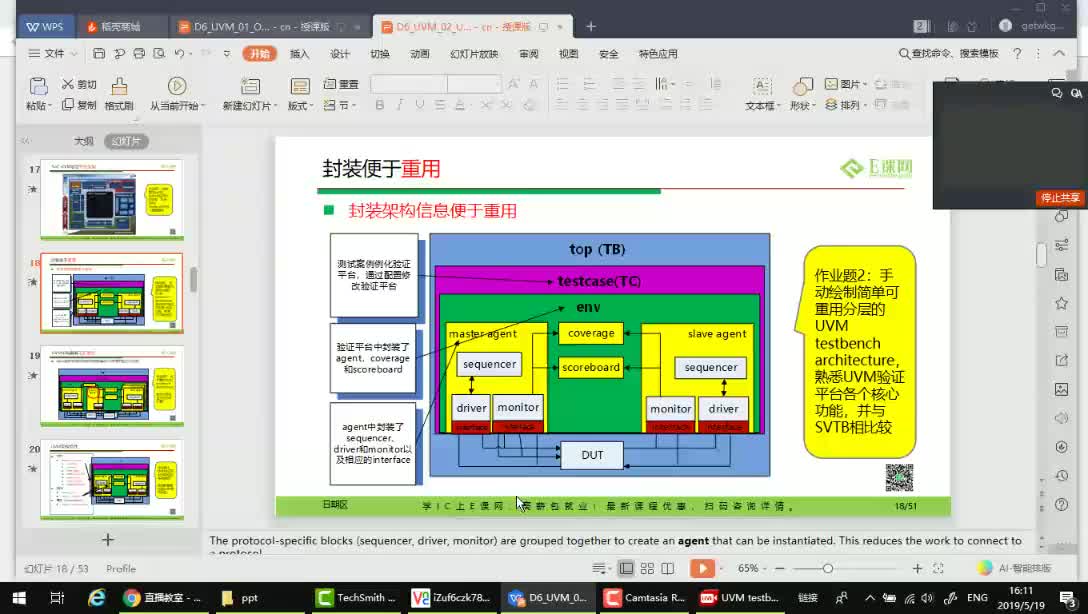Open the font size combo box
The width and height of the screenshot is (1088, 614).
point(474,84)
